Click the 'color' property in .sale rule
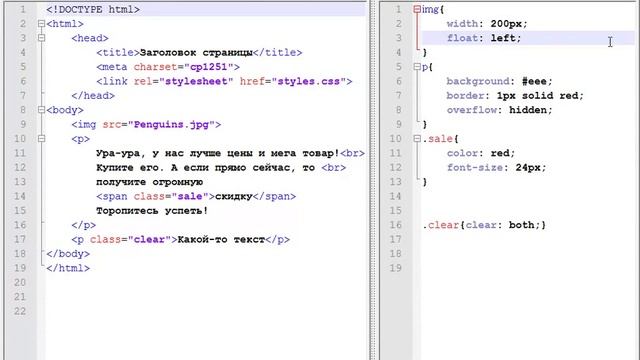Viewport: 640px width, 360px height. pos(462,153)
